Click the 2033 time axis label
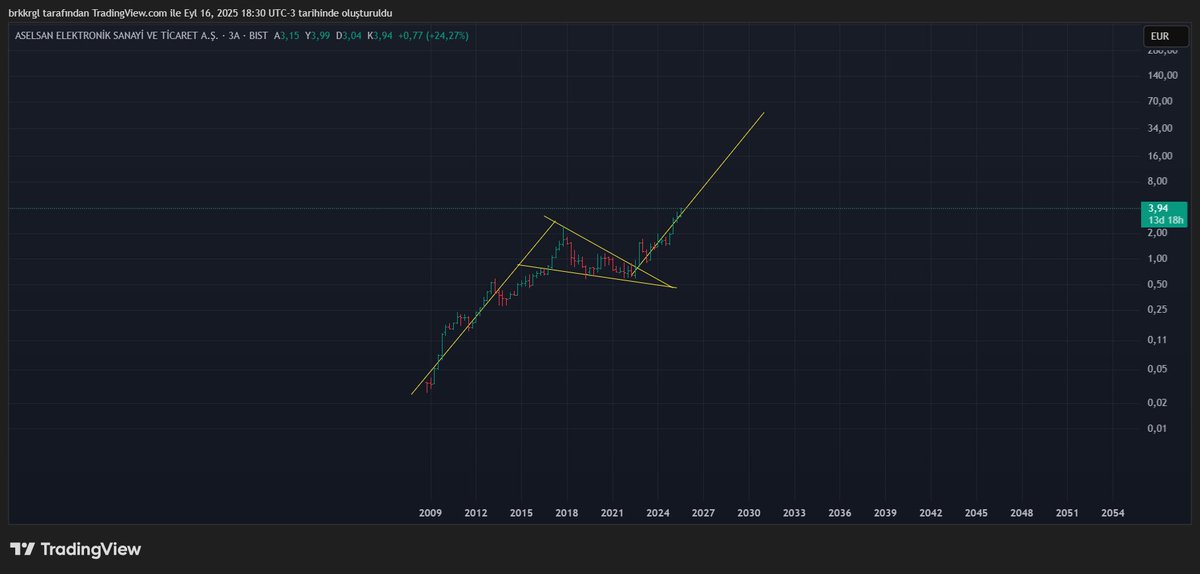The image size is (1200, 574). tap(794, 513)
